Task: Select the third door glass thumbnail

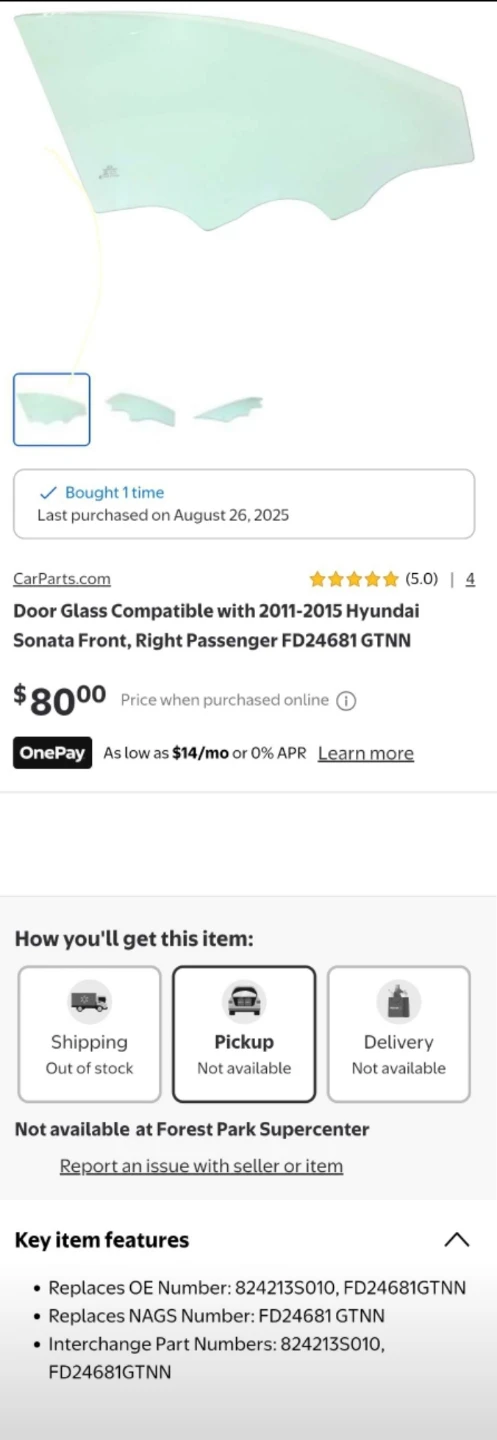Action: click(x=228, y=409)
